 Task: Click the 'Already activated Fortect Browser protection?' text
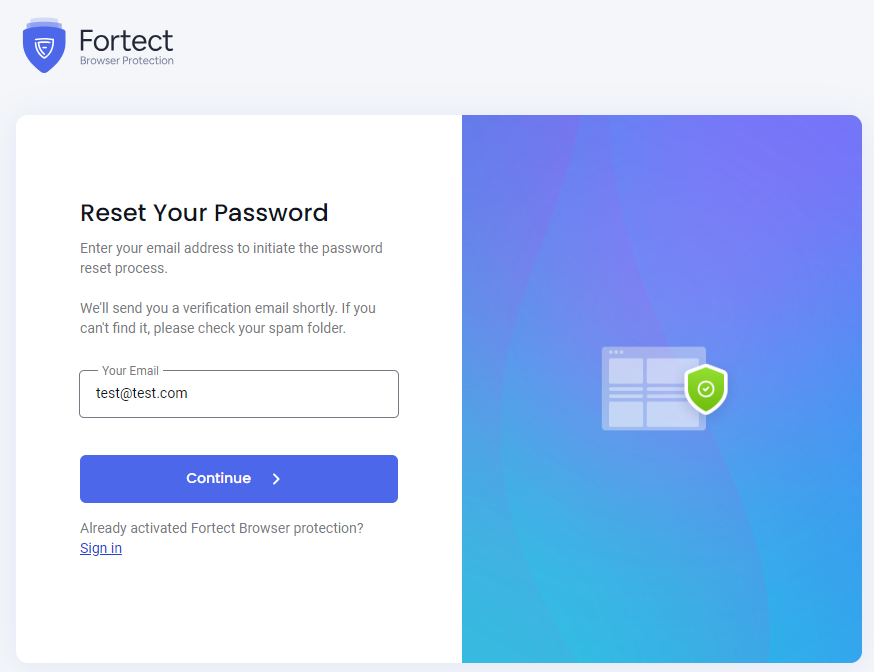[221, 528]
